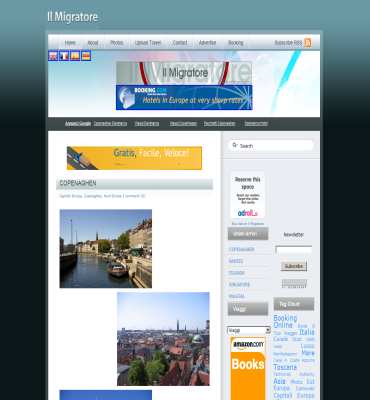This screenshot has width=370, height=400.
Task: Click the Tag Cloud header
Action: [294, 304]
